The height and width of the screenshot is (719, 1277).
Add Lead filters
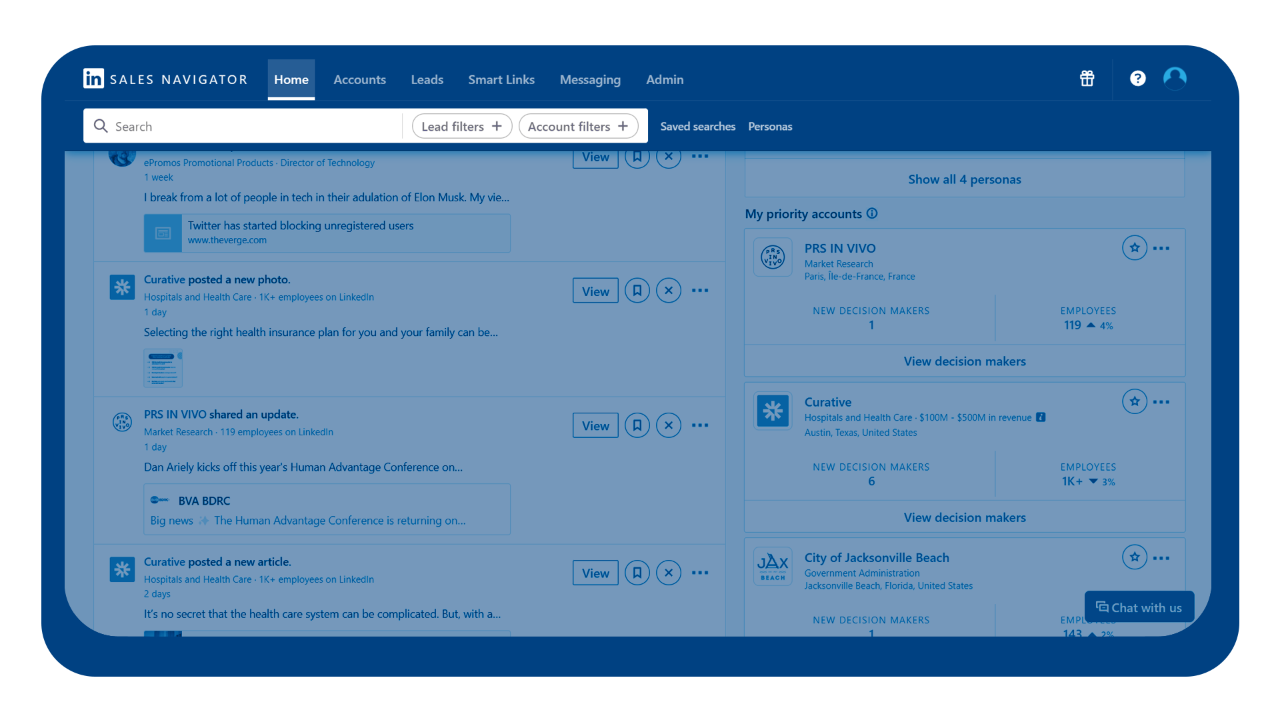pyautogui.click(x=462, y=126)
